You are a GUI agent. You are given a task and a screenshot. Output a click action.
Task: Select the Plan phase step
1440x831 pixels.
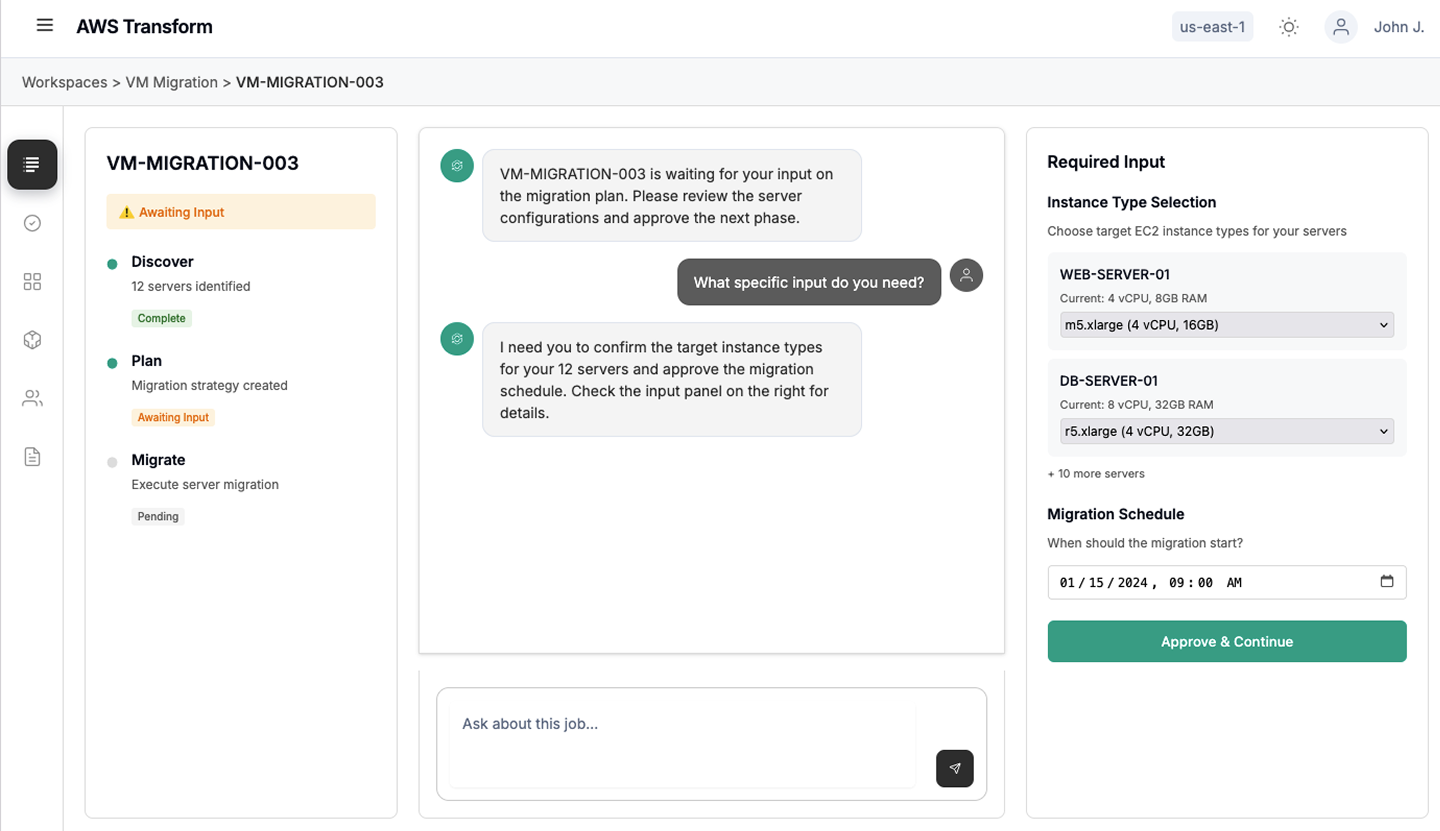pyautogui.click(x=147, y=361)
